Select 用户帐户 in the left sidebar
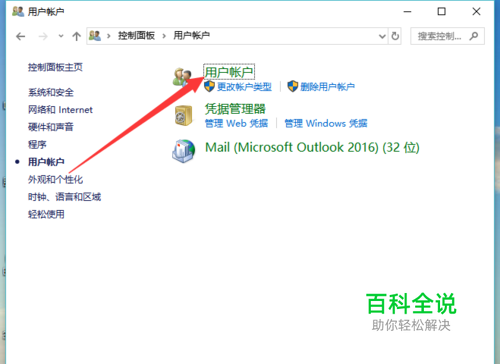The width and height of the screenshot is (500, 364). (46, 162)
